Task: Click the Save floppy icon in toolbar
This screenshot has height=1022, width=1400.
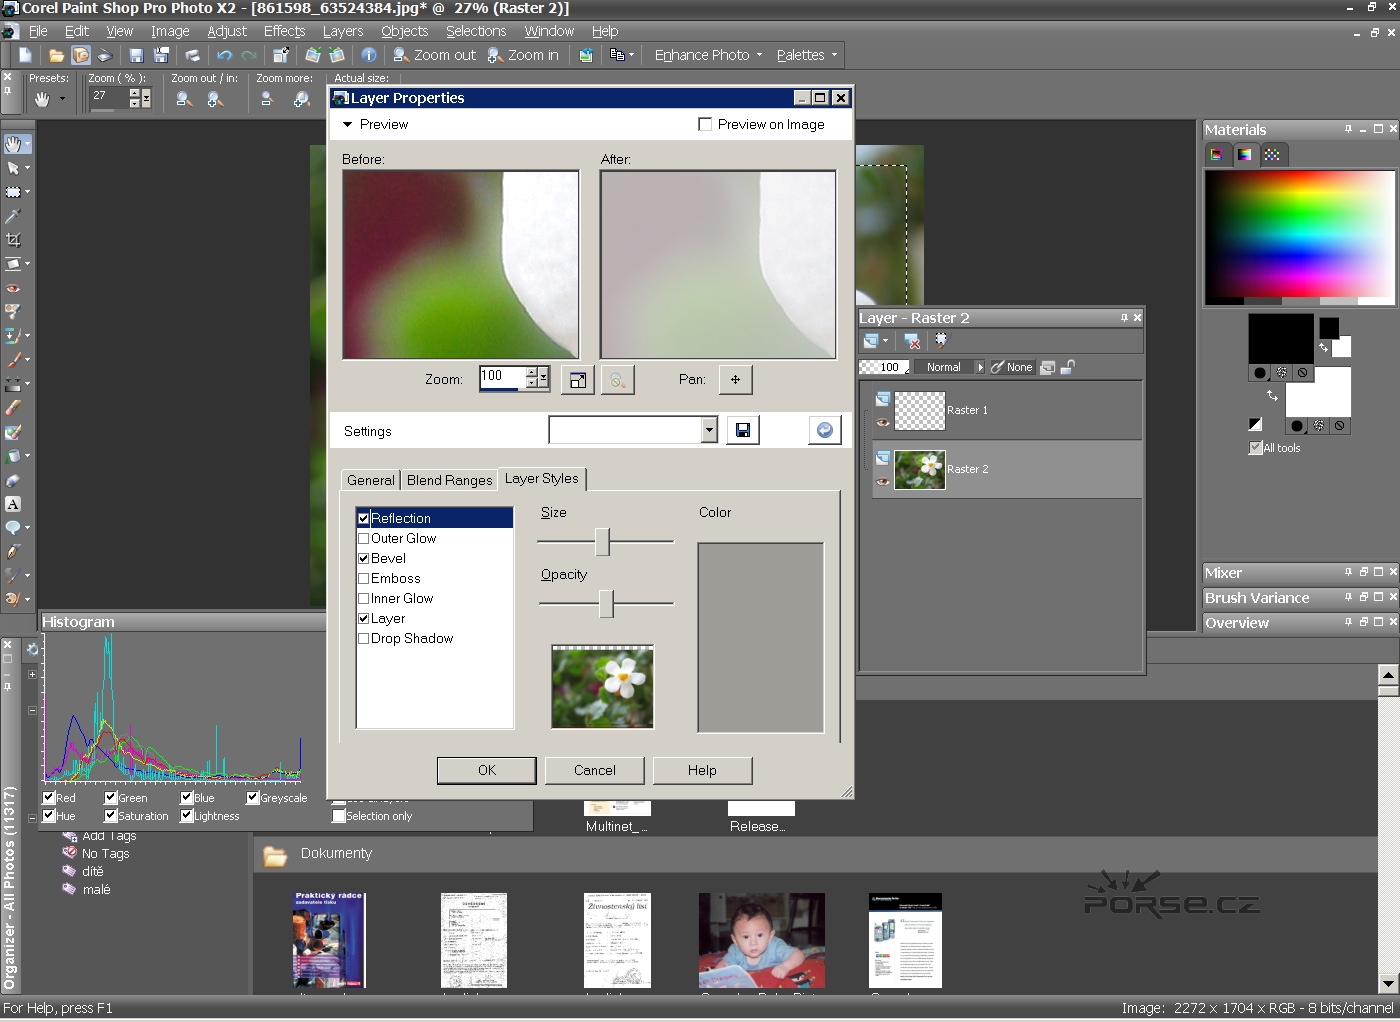Action: click(136, 55)
